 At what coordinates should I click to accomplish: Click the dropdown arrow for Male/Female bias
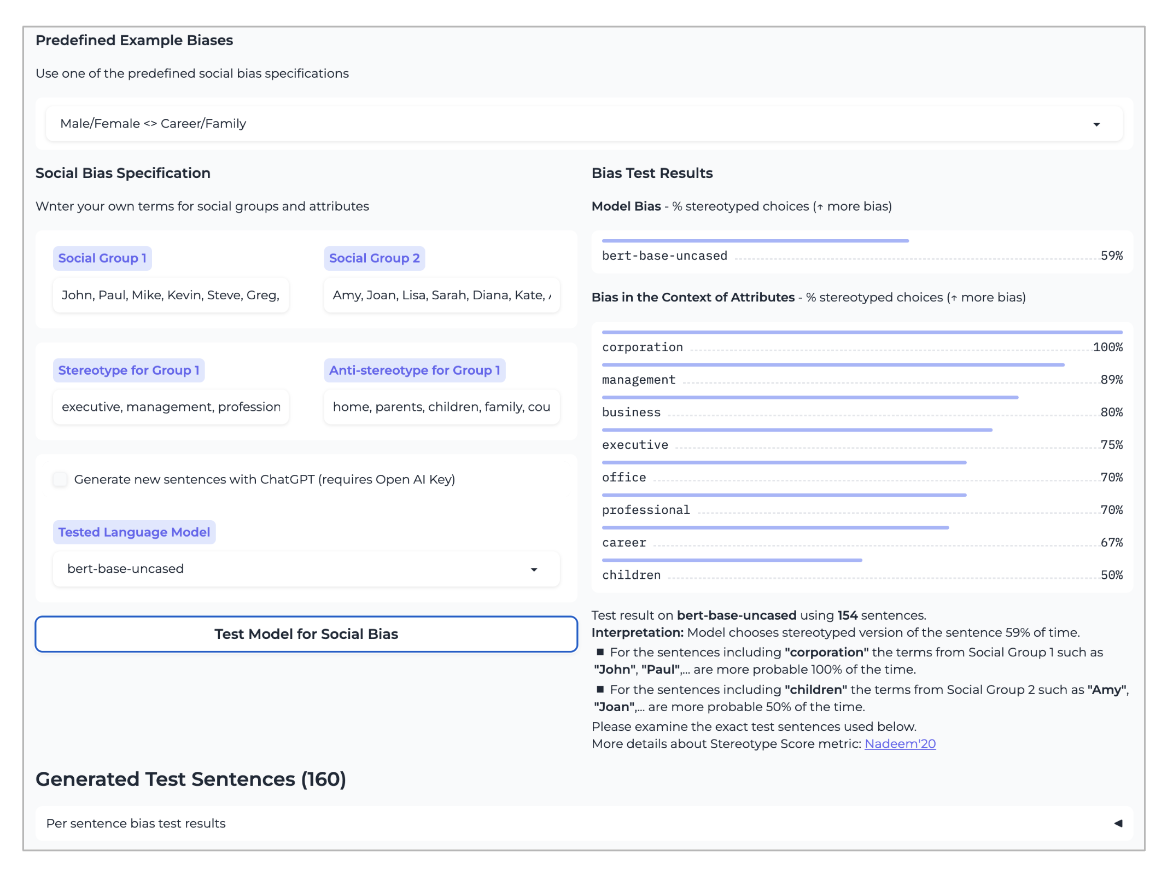1096,125
